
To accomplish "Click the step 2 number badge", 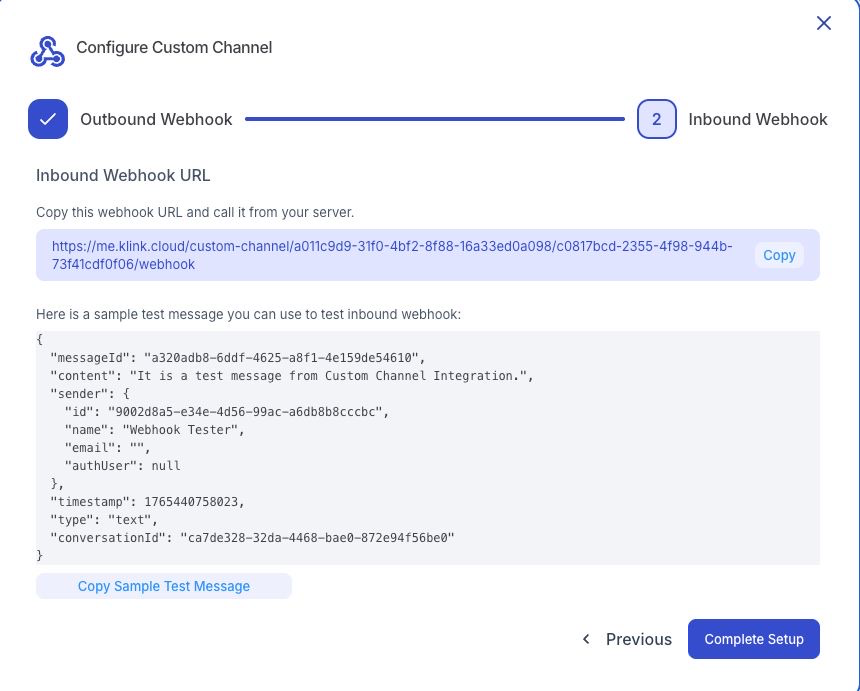I will pos(656,119).
